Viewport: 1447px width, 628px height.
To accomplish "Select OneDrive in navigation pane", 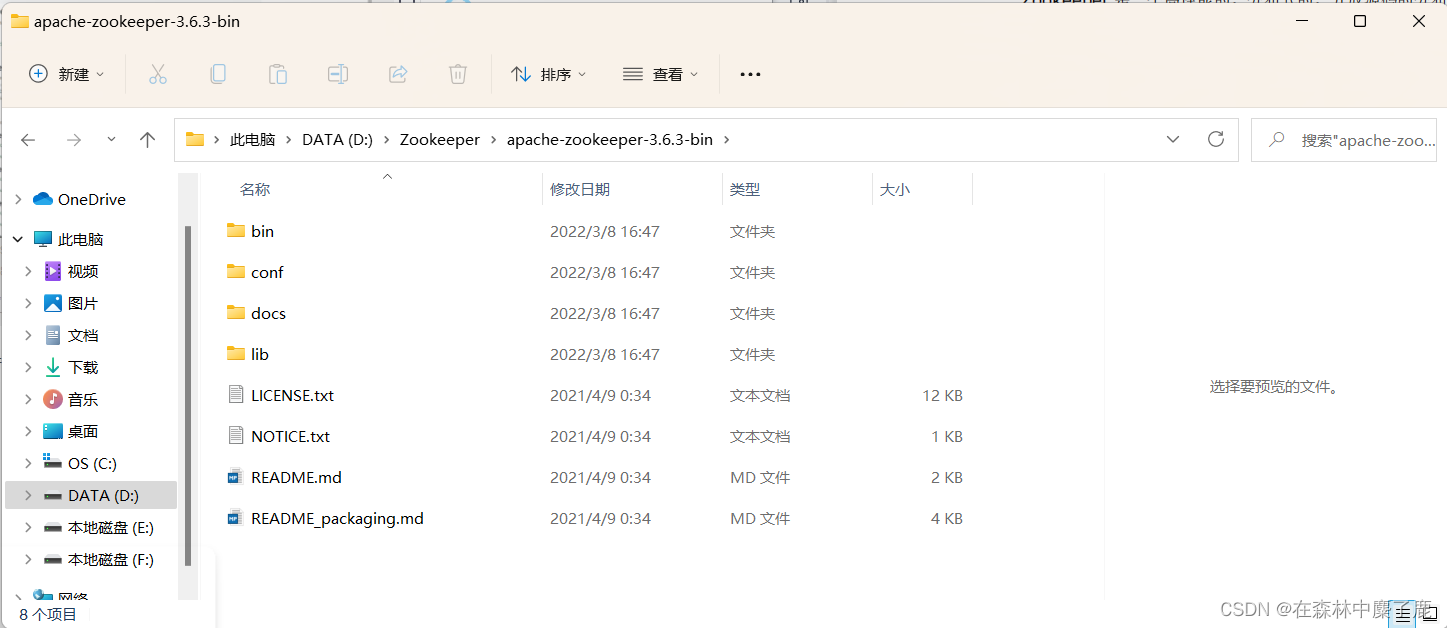I will point(92,199).
